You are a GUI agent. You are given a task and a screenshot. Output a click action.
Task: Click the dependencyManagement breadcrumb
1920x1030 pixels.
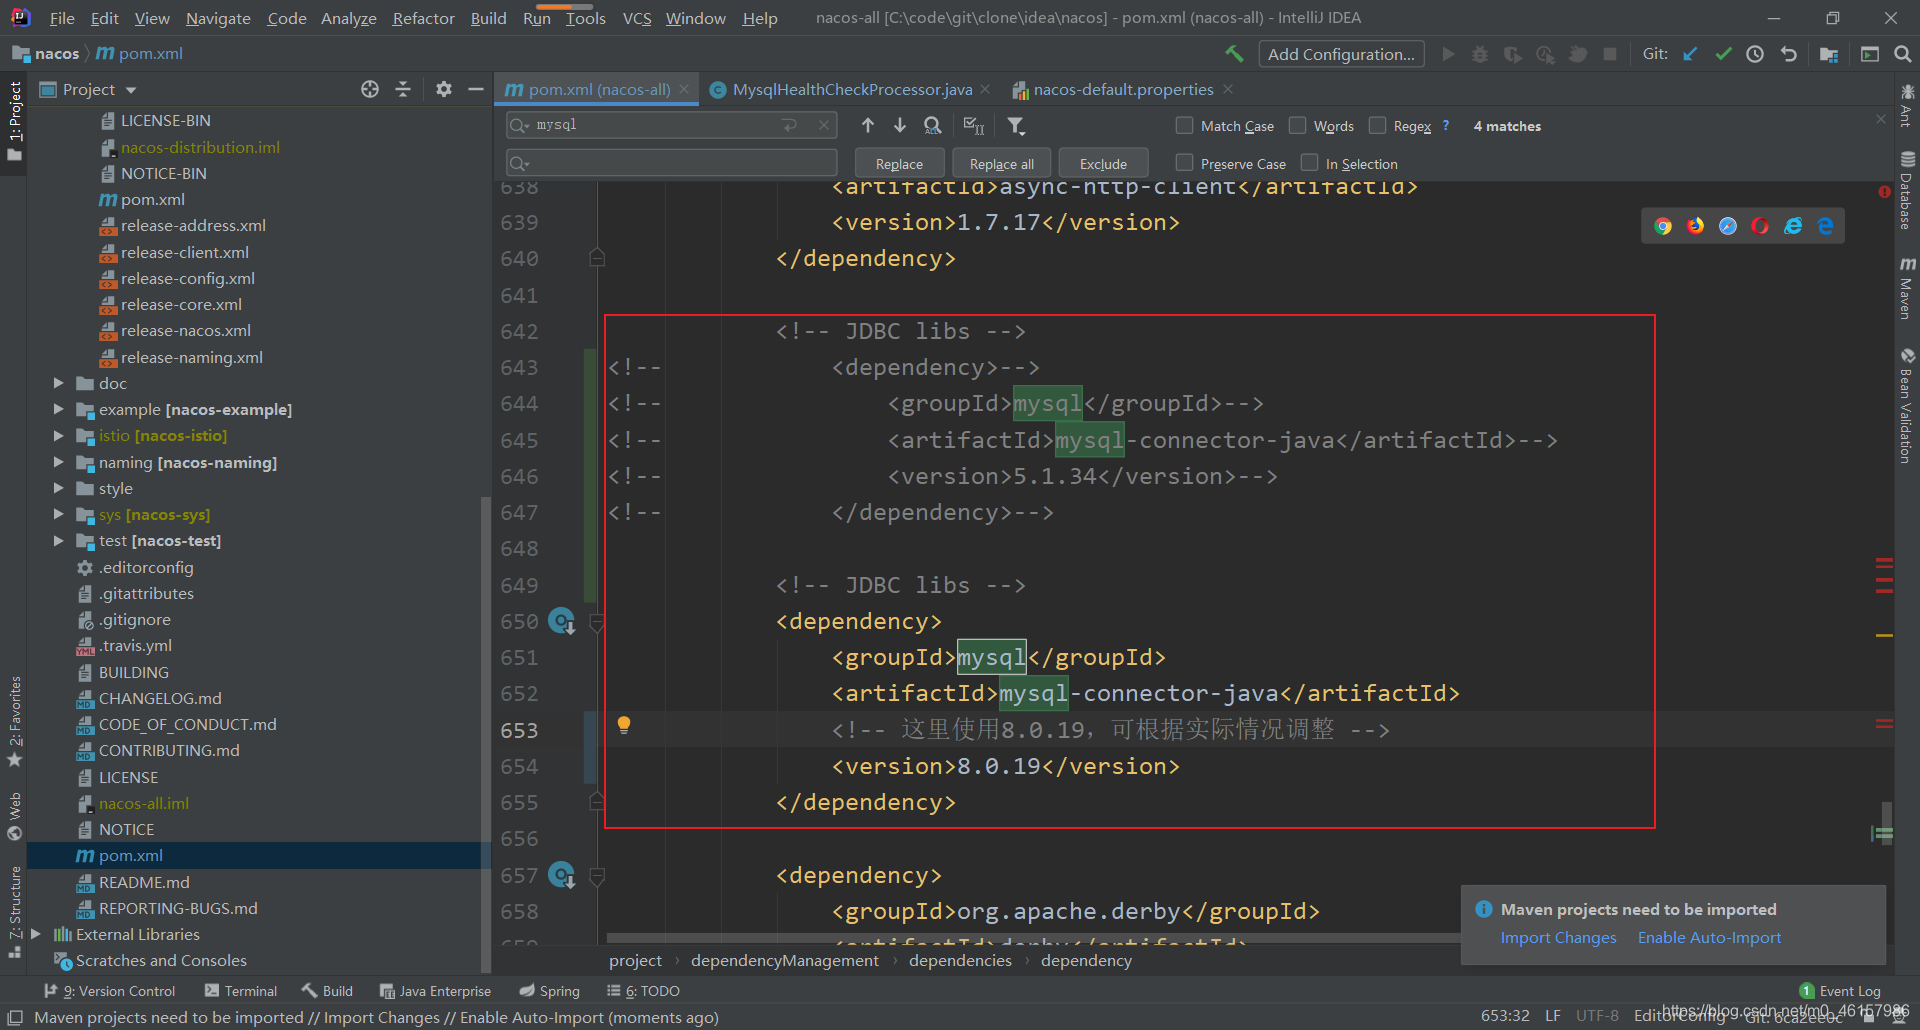pyautogui.click(x=785, y=960)
